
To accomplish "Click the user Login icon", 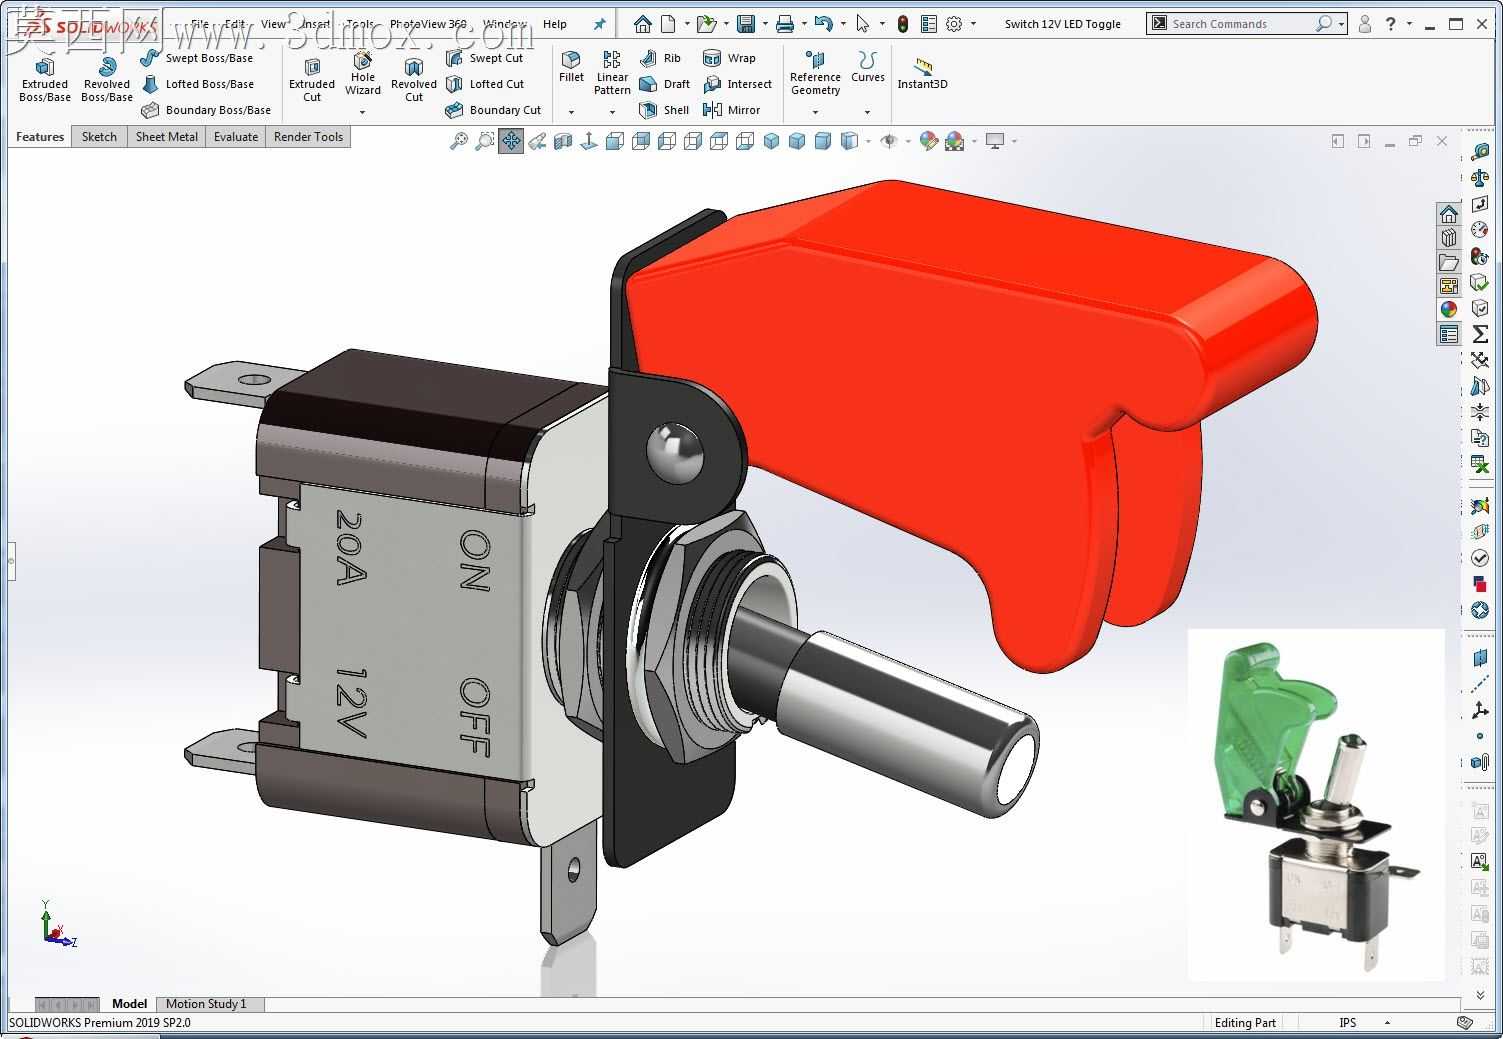I will (x=1365, y=24).
